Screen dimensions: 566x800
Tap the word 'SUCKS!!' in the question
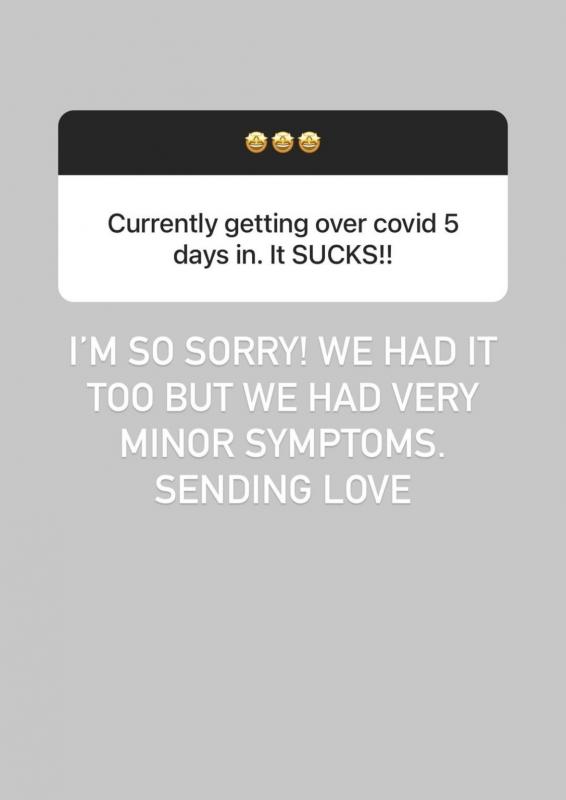(342, 255)
